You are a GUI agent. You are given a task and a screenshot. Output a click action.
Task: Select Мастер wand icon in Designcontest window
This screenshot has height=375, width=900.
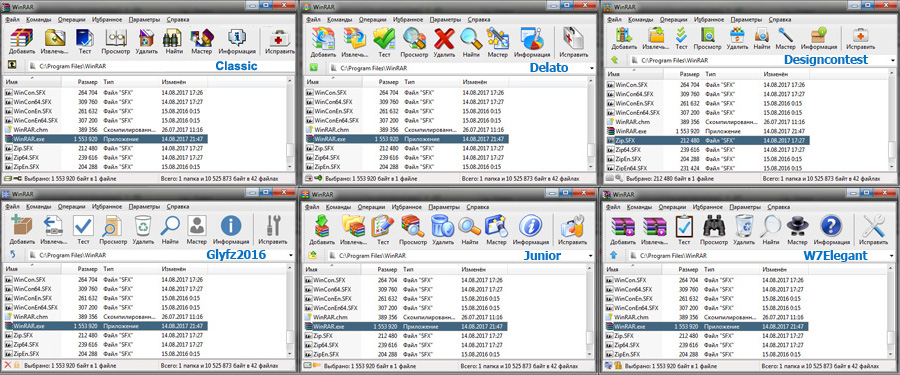pyautogui.click(x=785, y=35)
